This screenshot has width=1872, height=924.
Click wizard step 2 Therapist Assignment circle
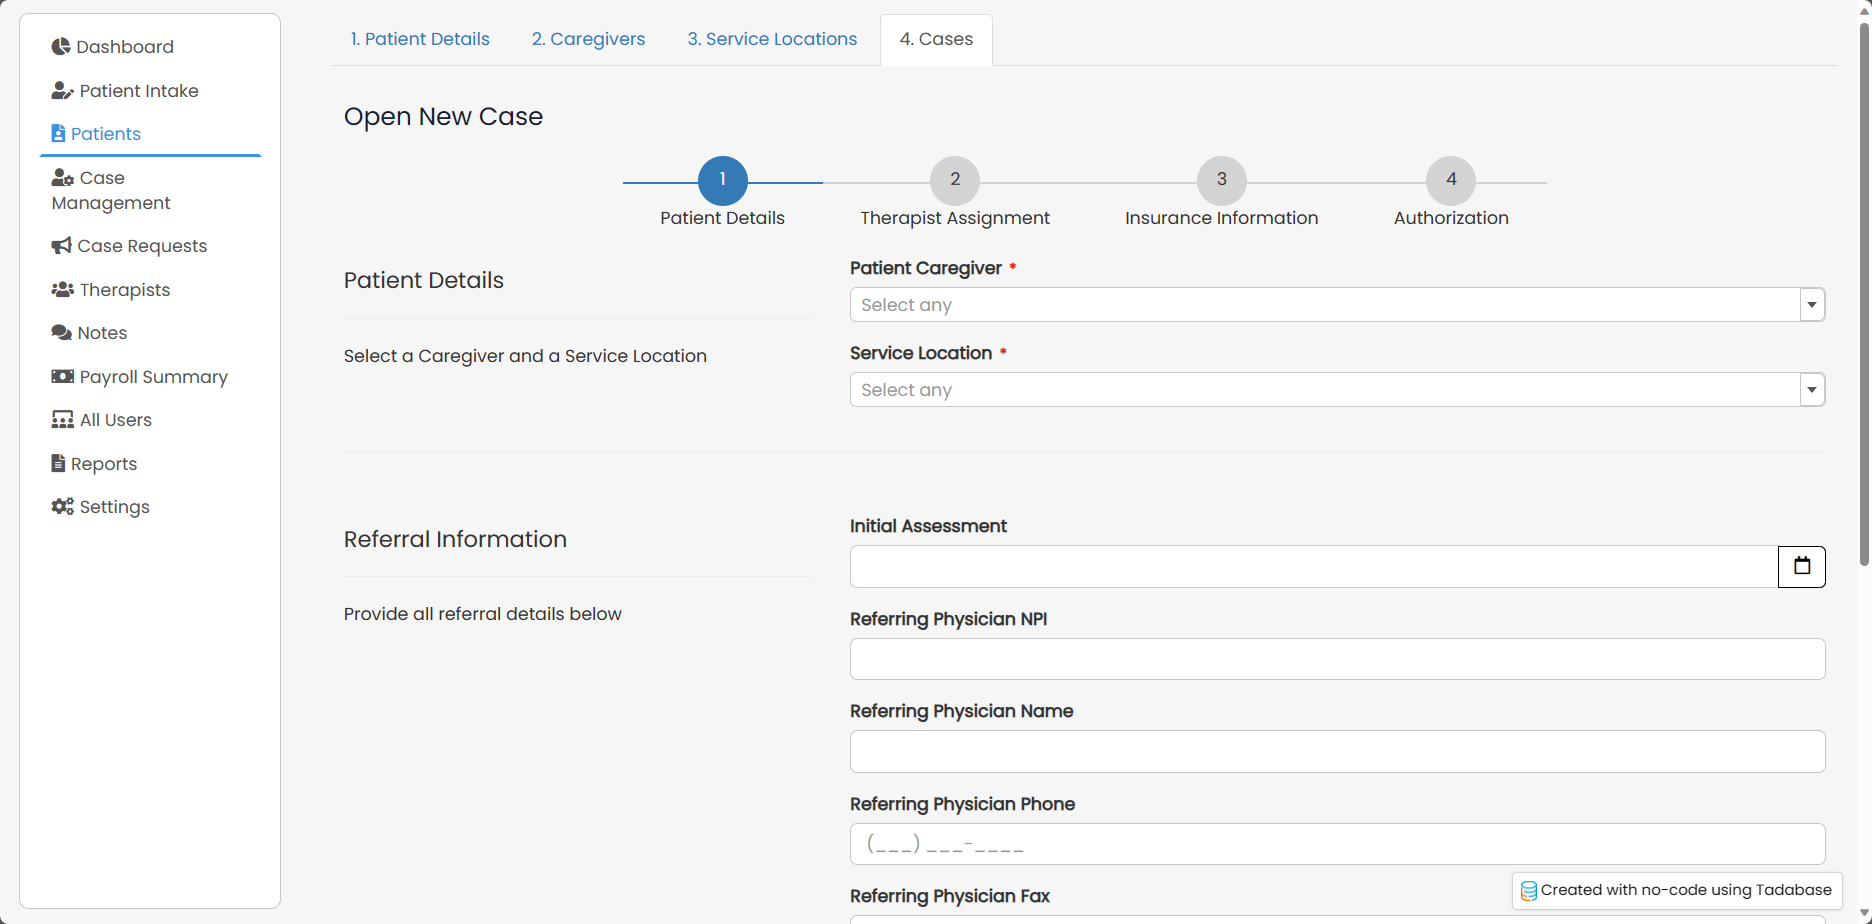coord(955,180)
